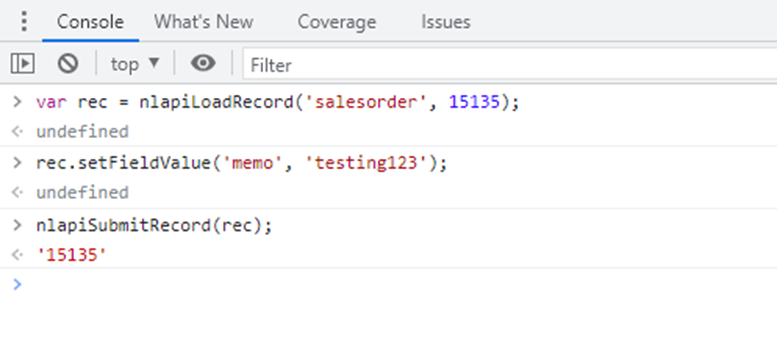
Task: Switch to the Coverage tab
Action: tap(337, 22)
